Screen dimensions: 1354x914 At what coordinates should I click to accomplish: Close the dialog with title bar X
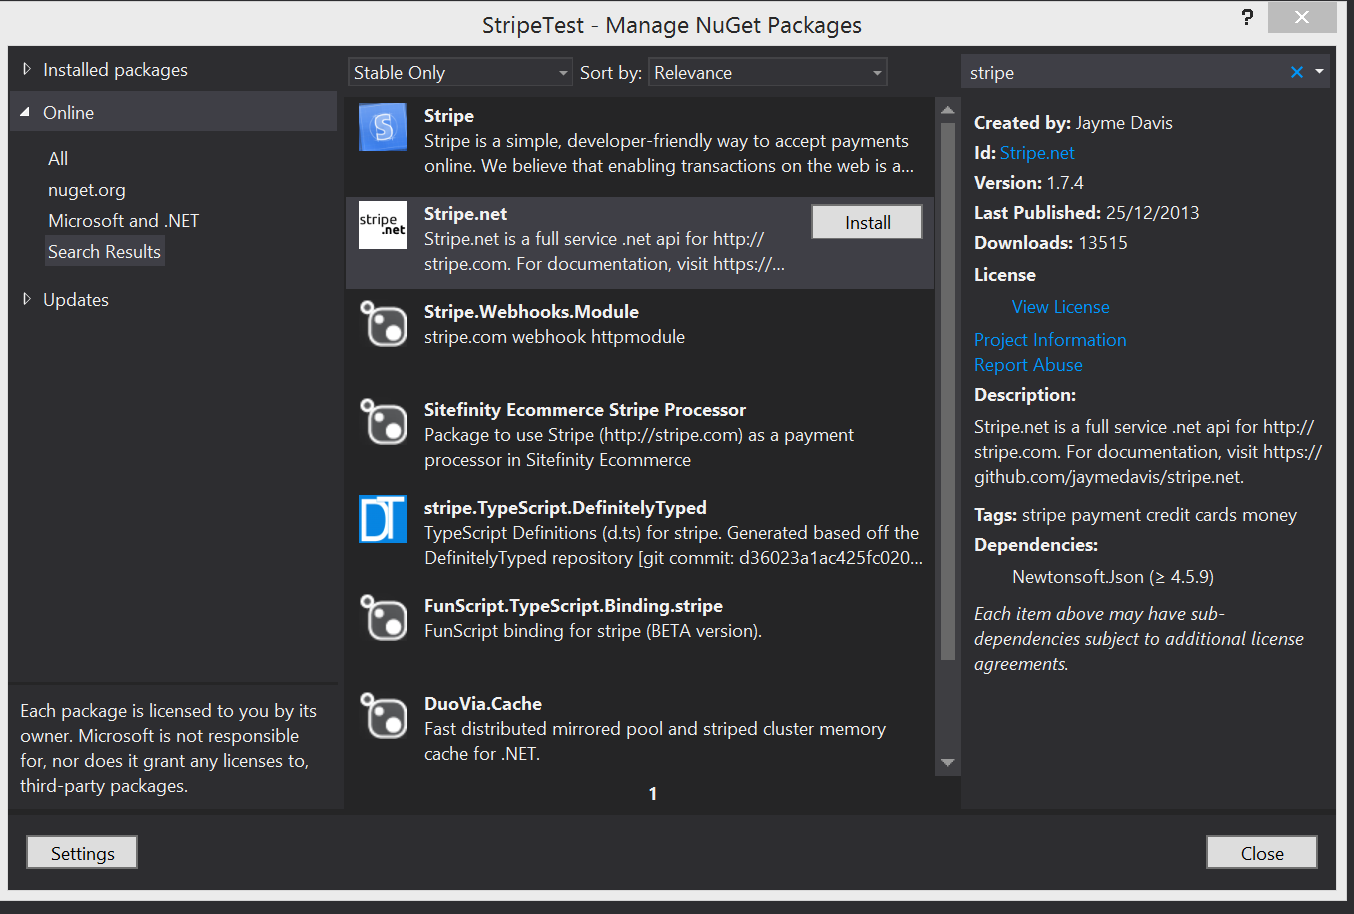tap(1301, 17)
